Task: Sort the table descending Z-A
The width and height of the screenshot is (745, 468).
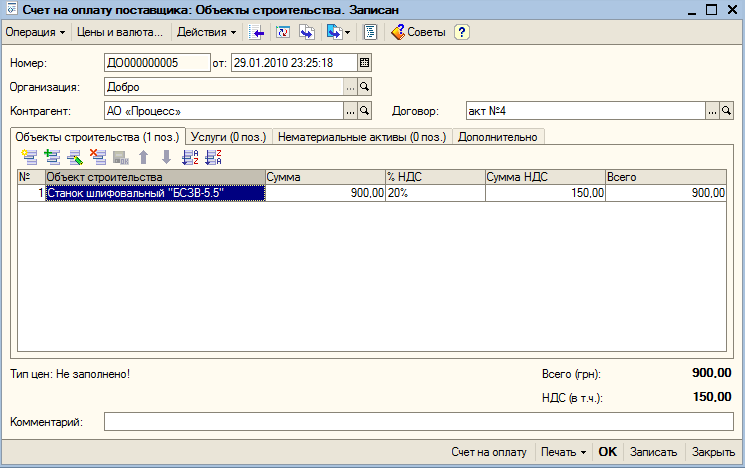Action: pyautogui.click(x=213, y=157)
